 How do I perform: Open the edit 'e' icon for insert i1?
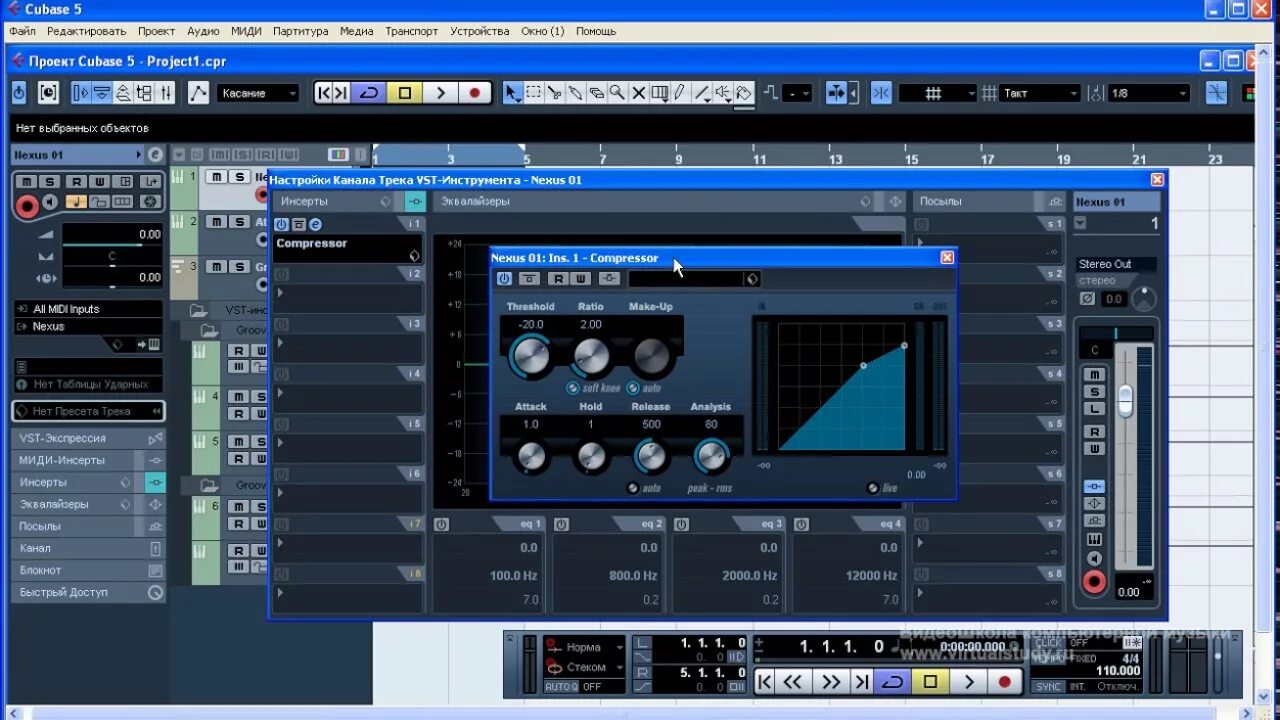pos(315,224)
